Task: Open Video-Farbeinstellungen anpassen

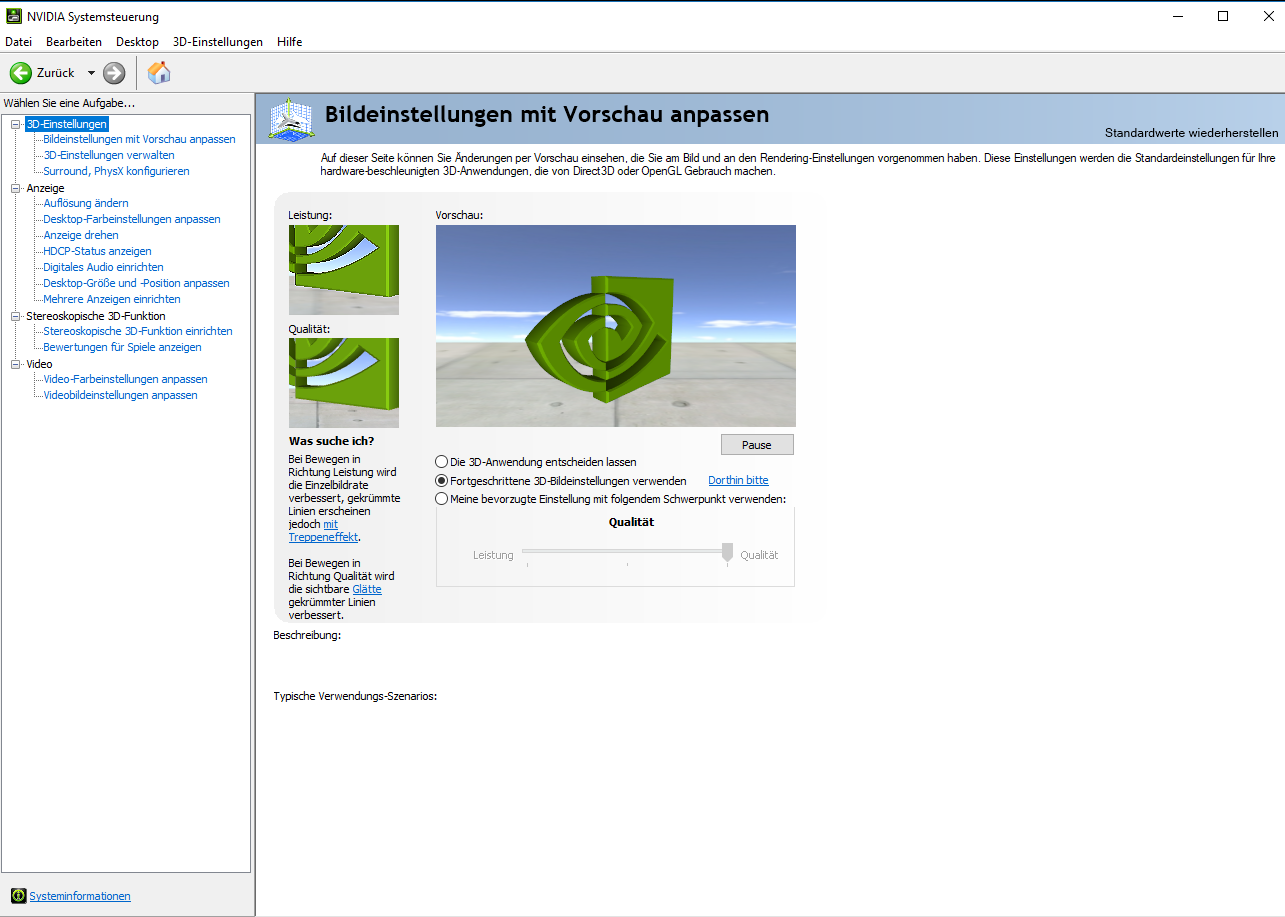Action: [x=125, y=379]
